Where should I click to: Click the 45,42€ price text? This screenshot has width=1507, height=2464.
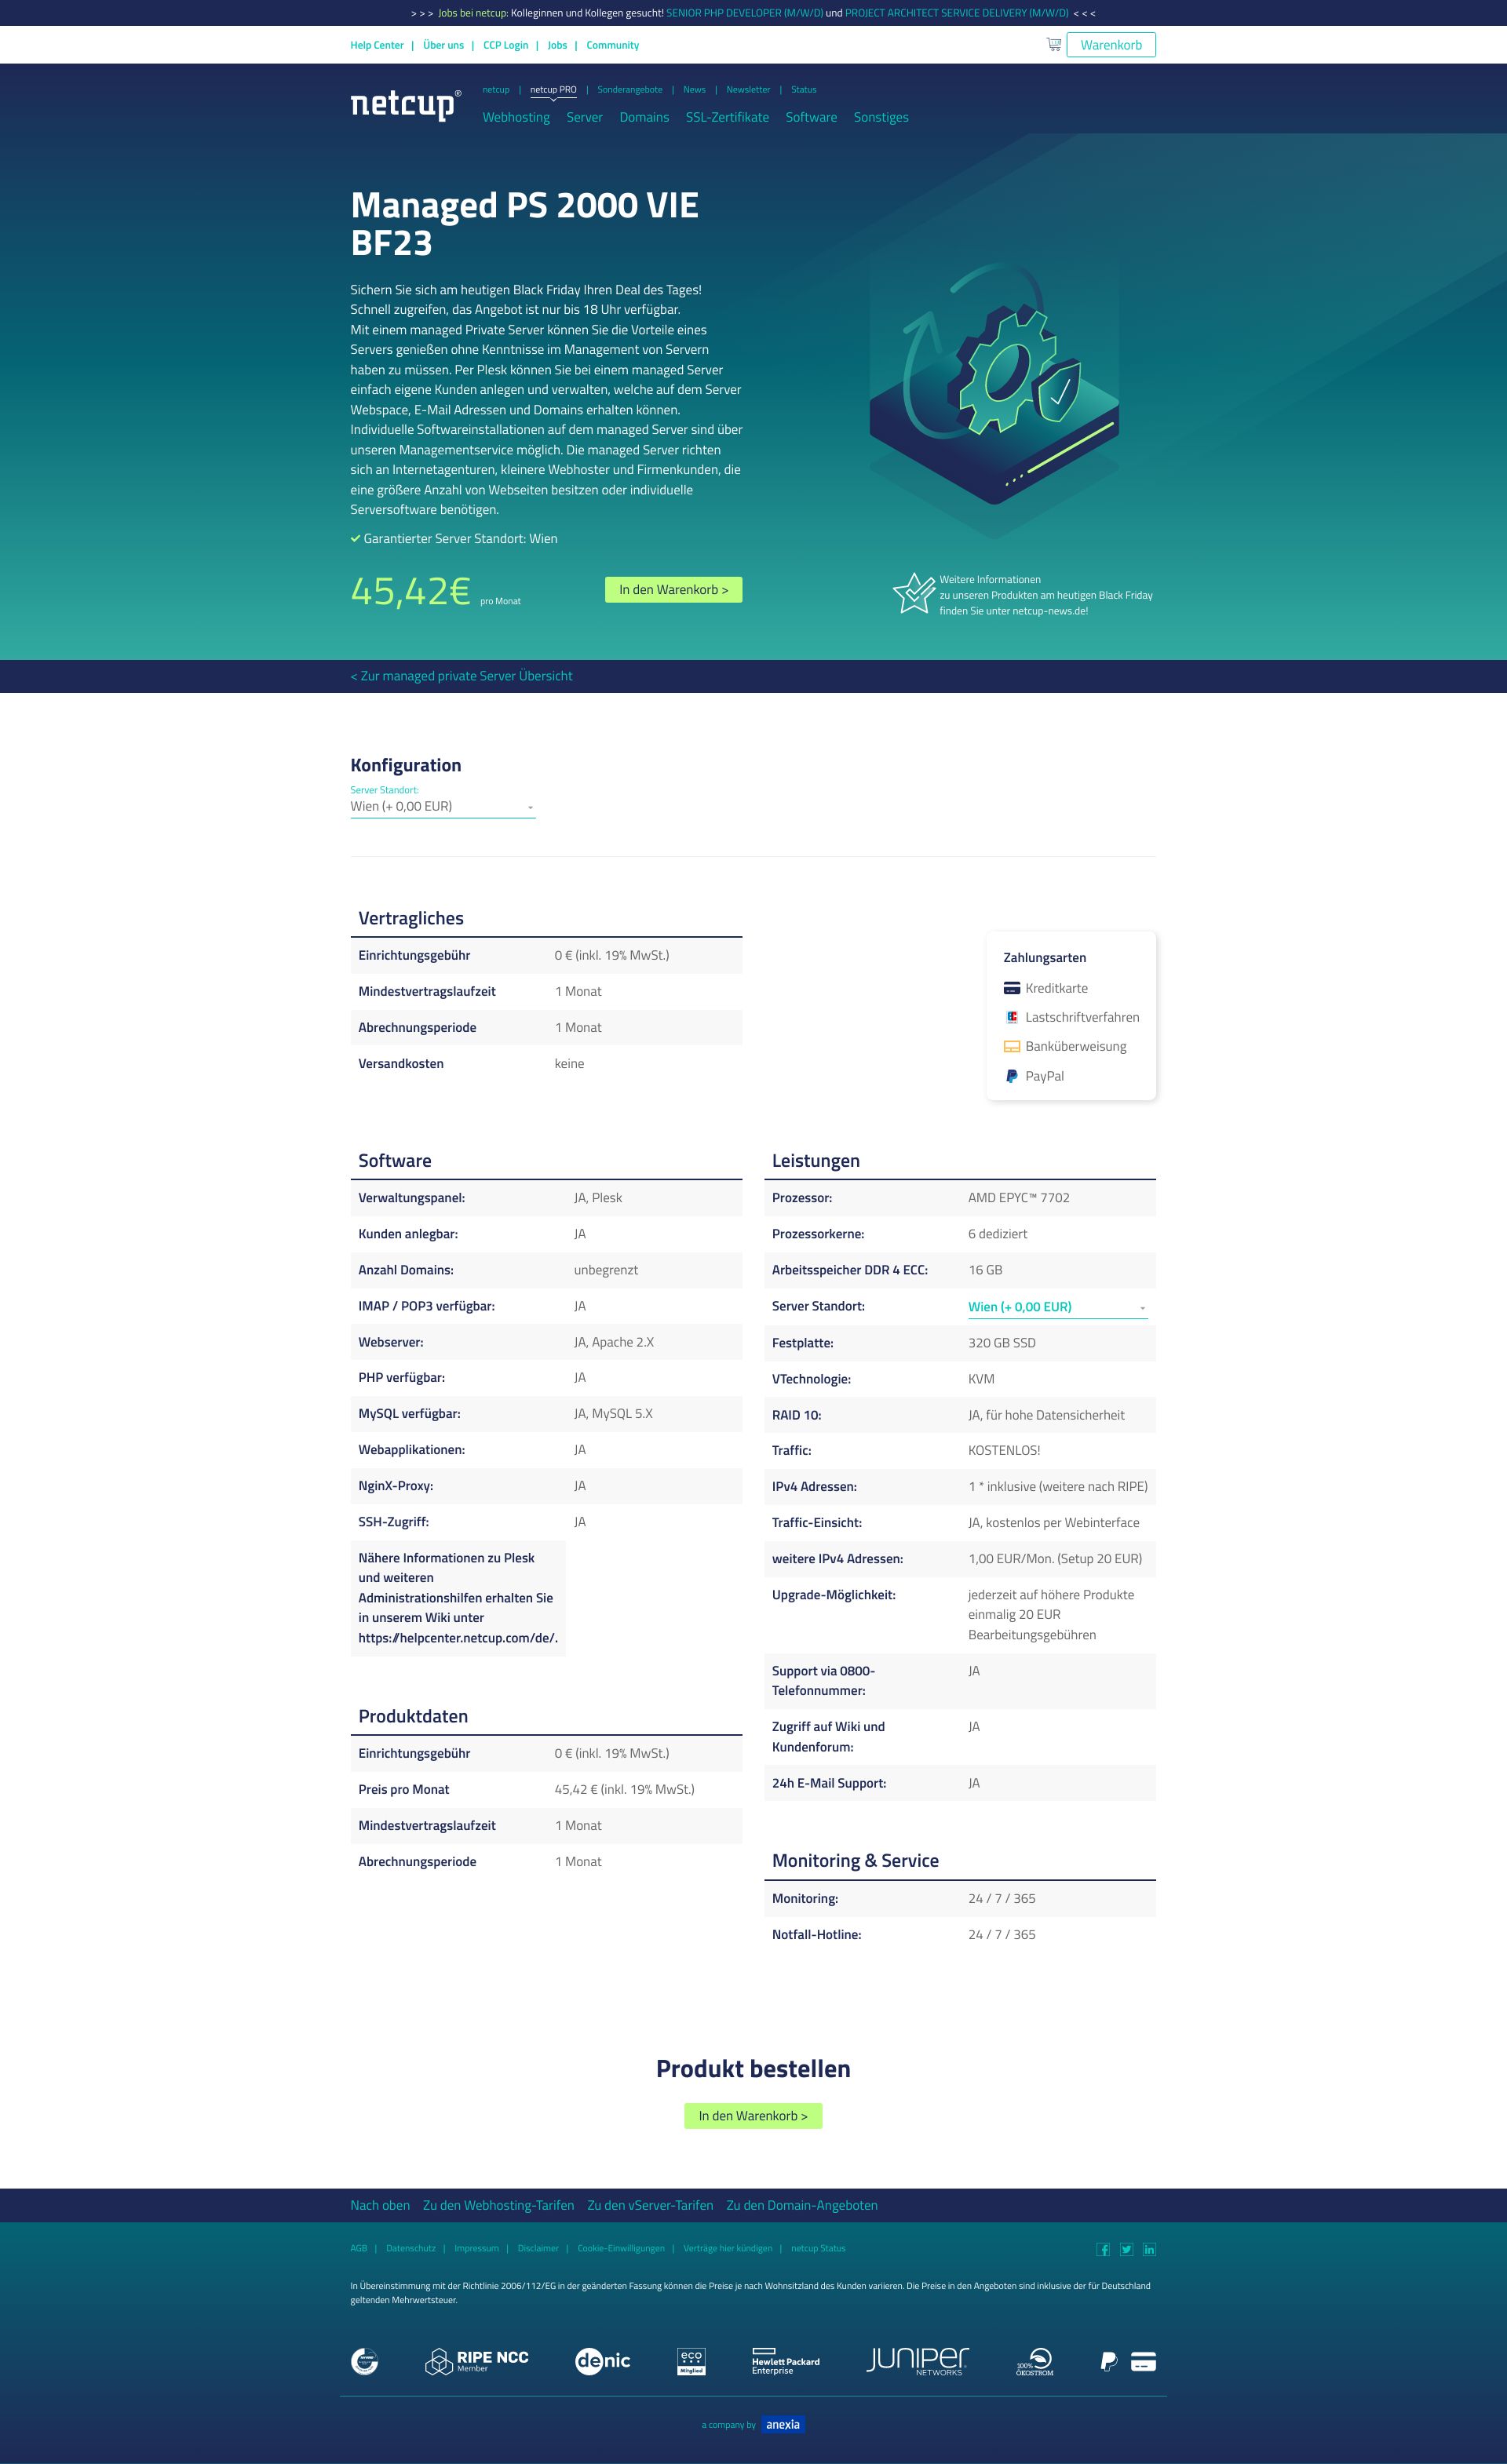[x=410, y=591]
